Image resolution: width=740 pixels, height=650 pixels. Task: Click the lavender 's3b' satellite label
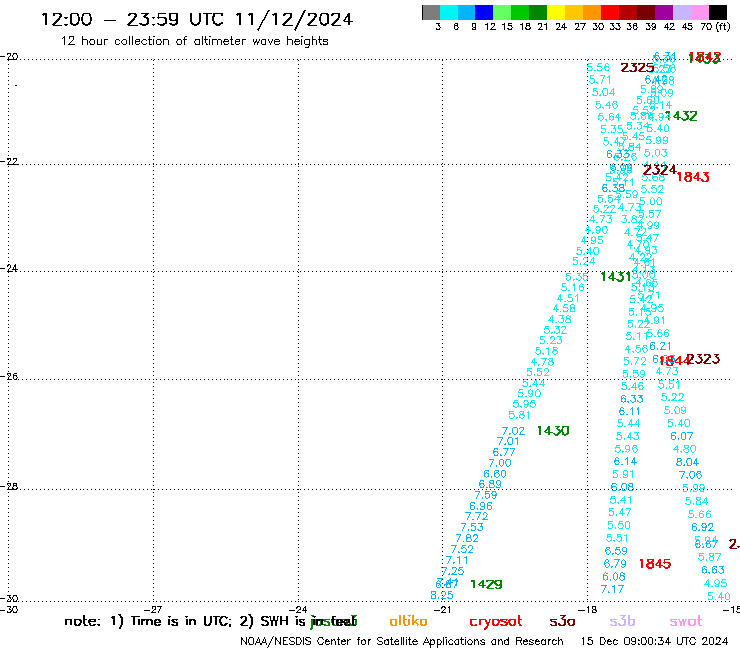coord(622,621)
